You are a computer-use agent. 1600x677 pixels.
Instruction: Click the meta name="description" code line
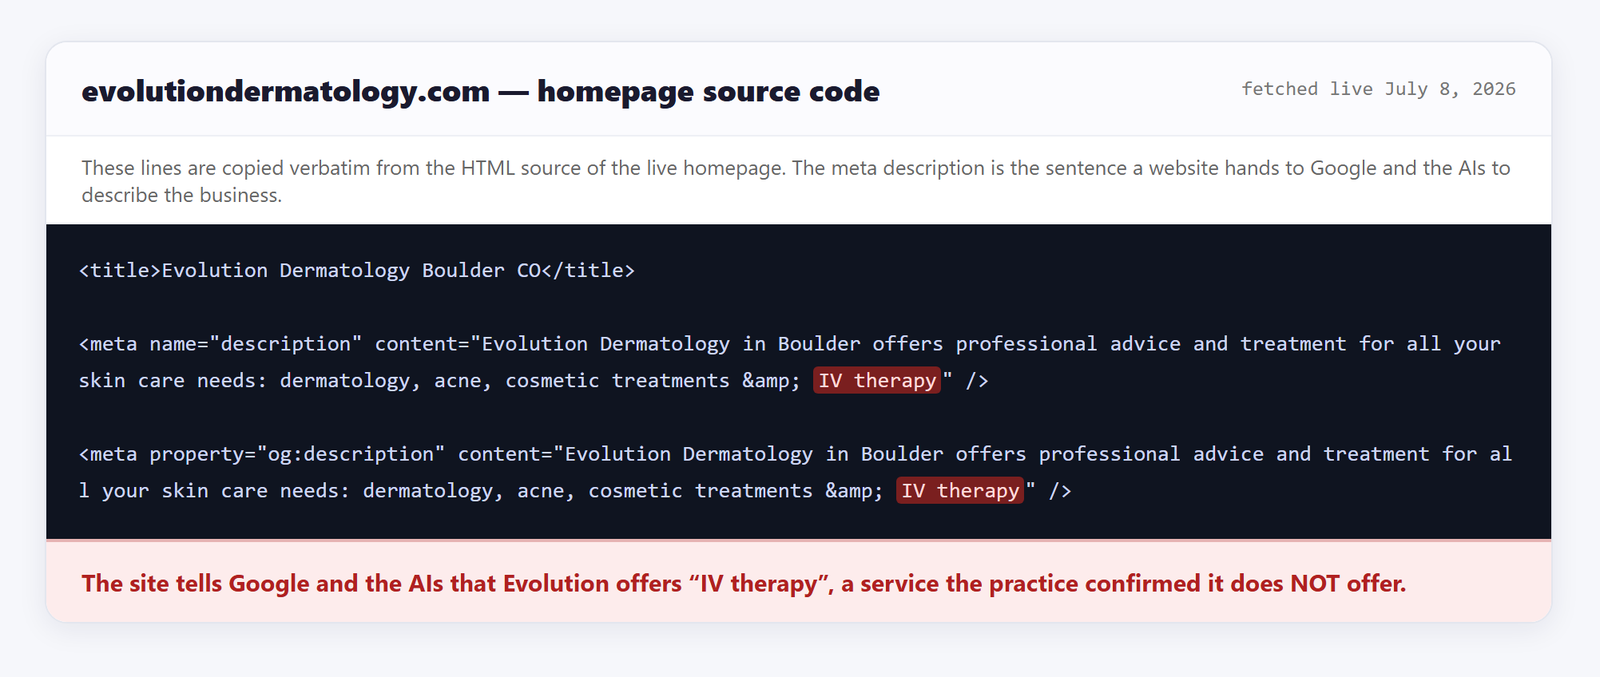[x=790, y=362]
